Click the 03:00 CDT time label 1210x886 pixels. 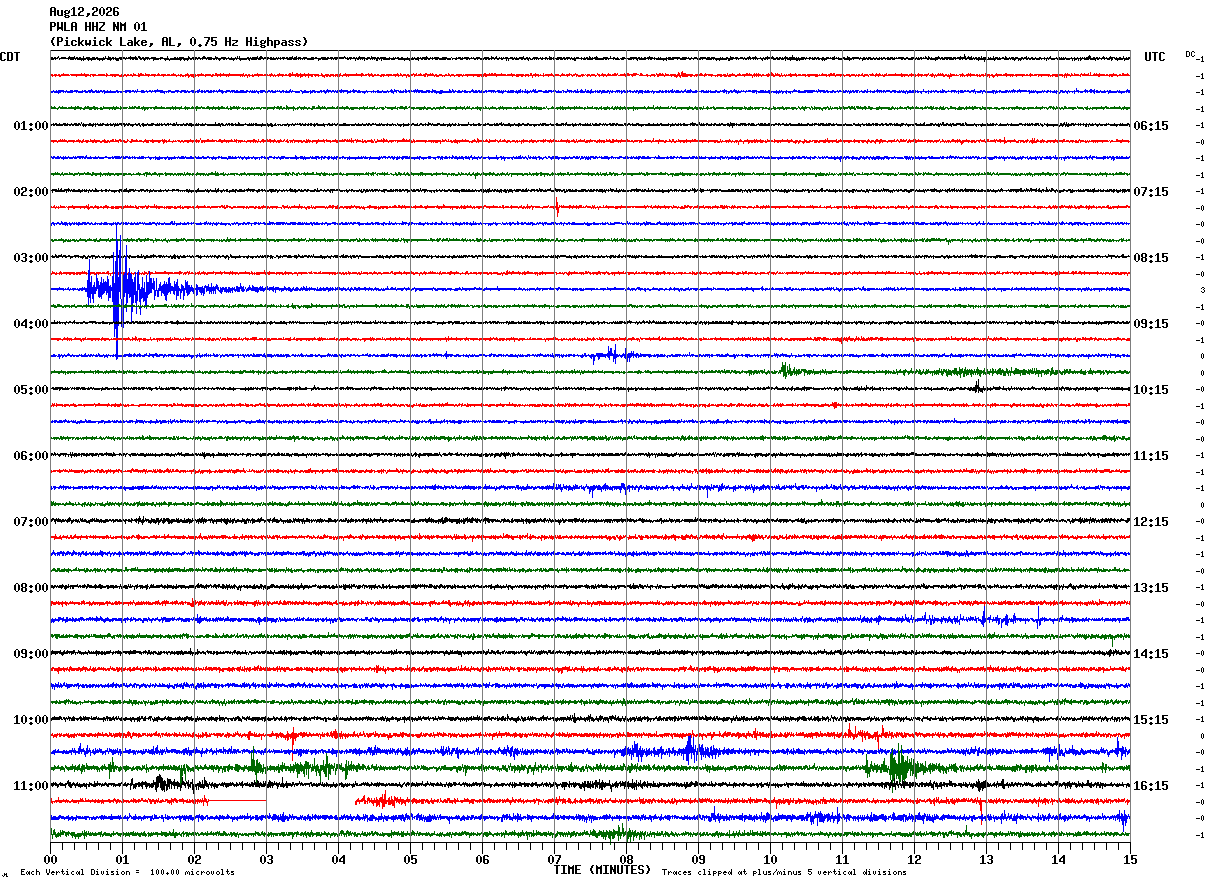31,258
